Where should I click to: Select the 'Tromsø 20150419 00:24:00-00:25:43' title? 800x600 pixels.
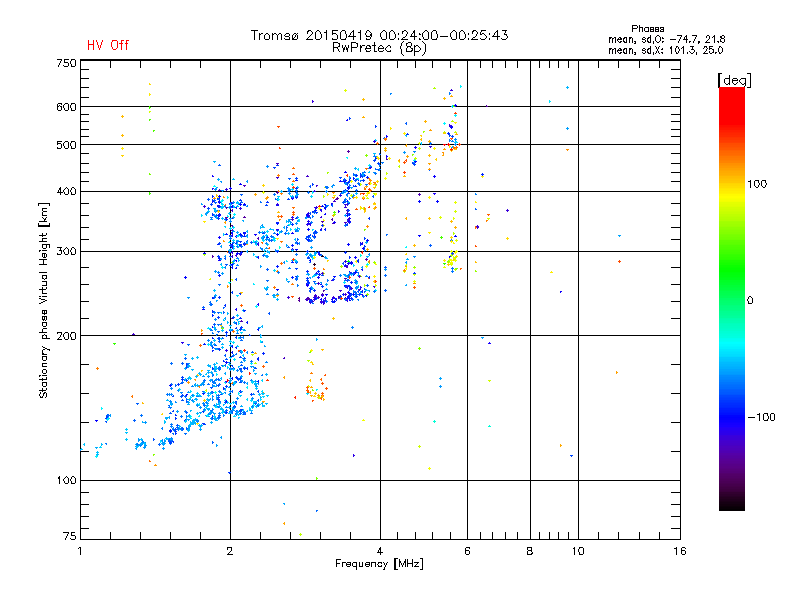point(379,35)
